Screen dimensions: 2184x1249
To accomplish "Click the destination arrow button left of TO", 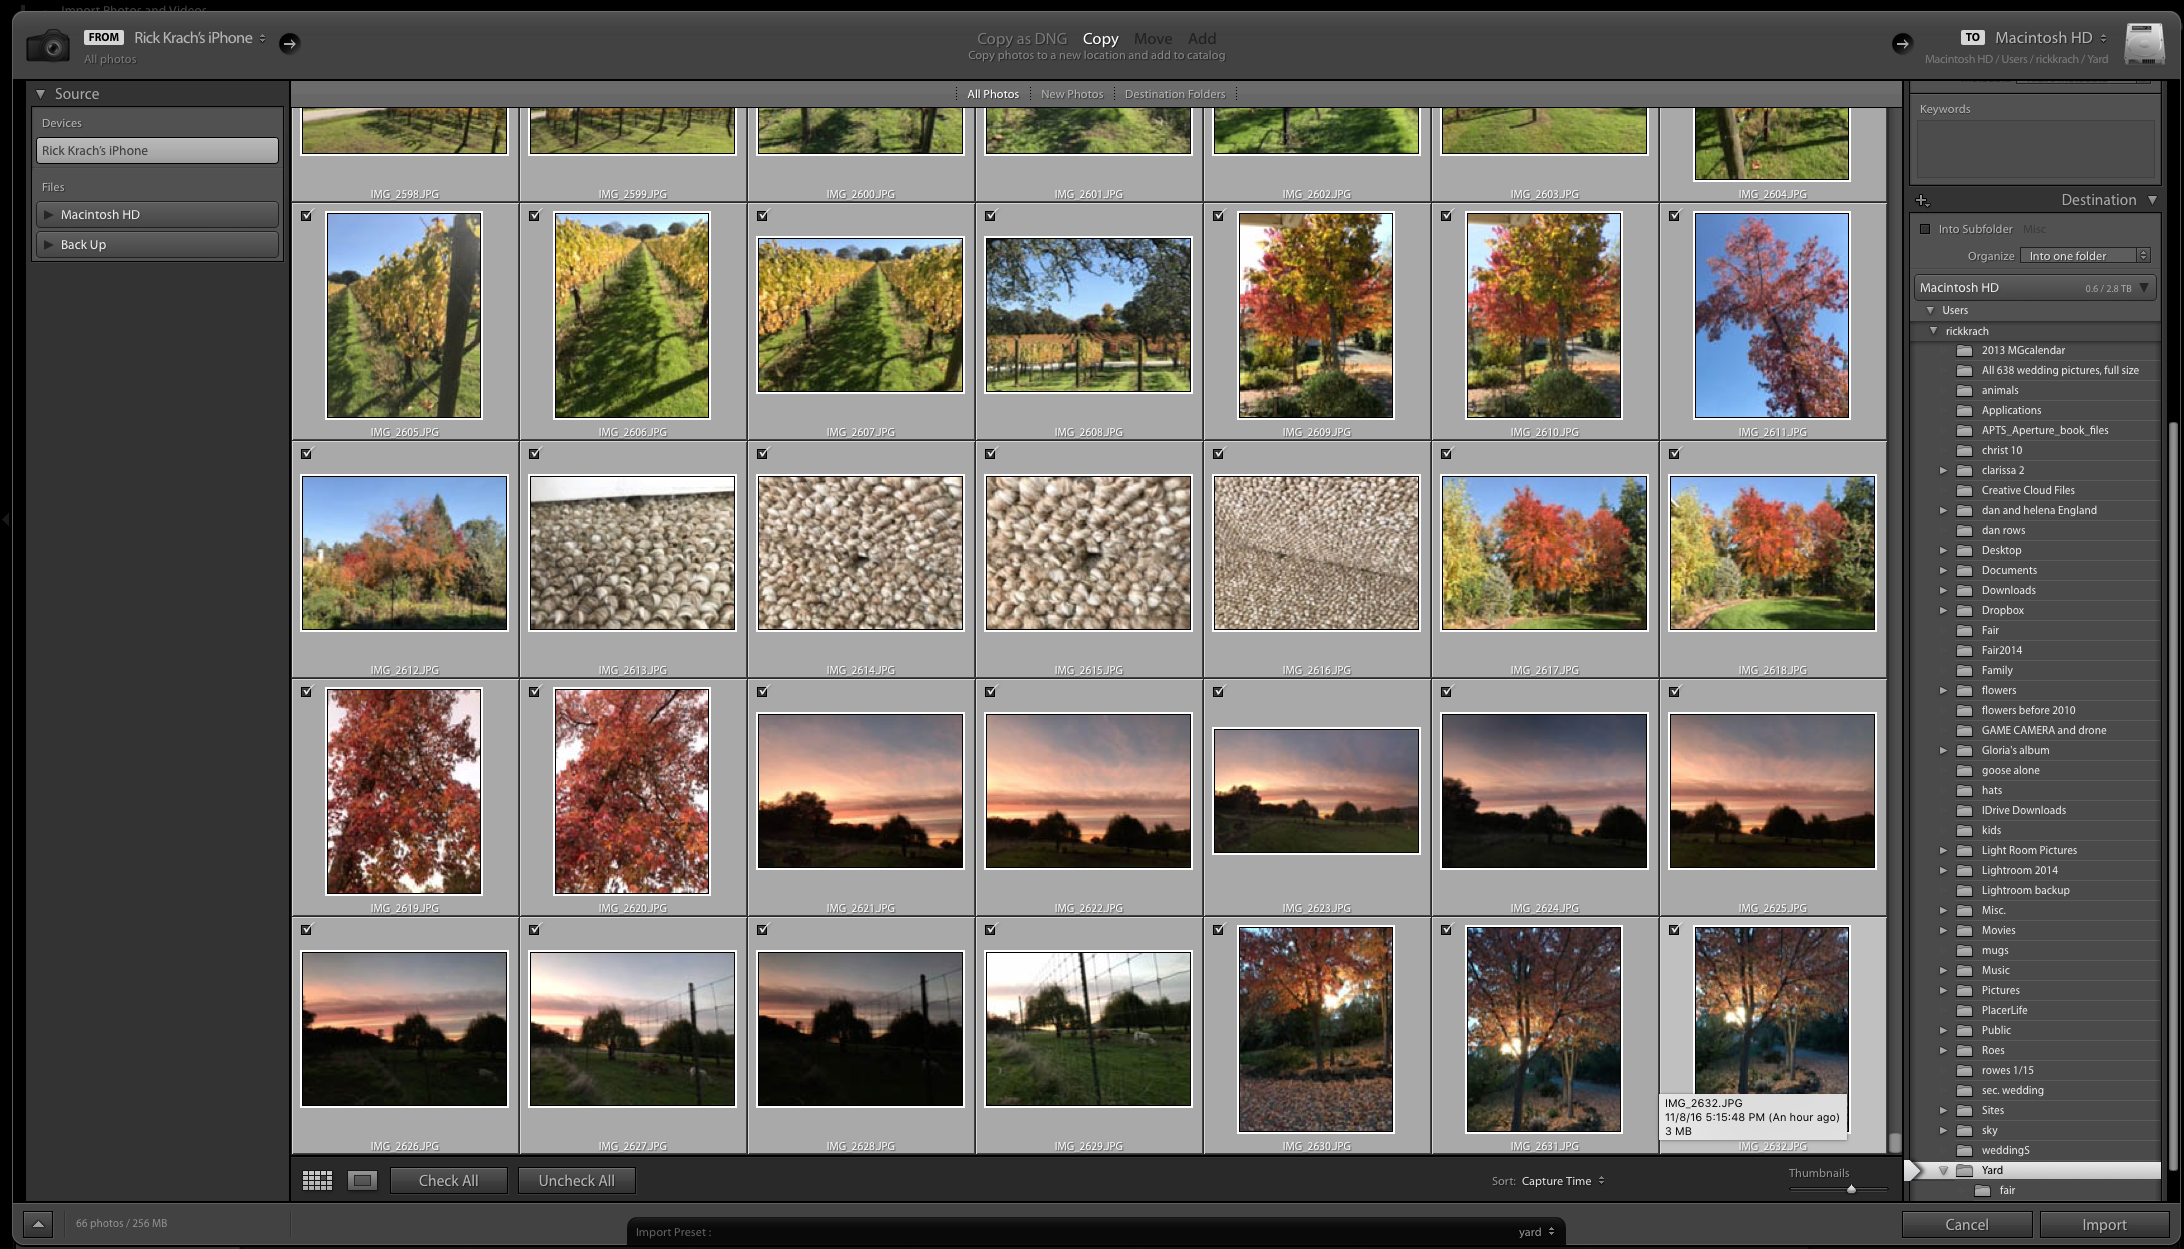I will [1901, 43].
